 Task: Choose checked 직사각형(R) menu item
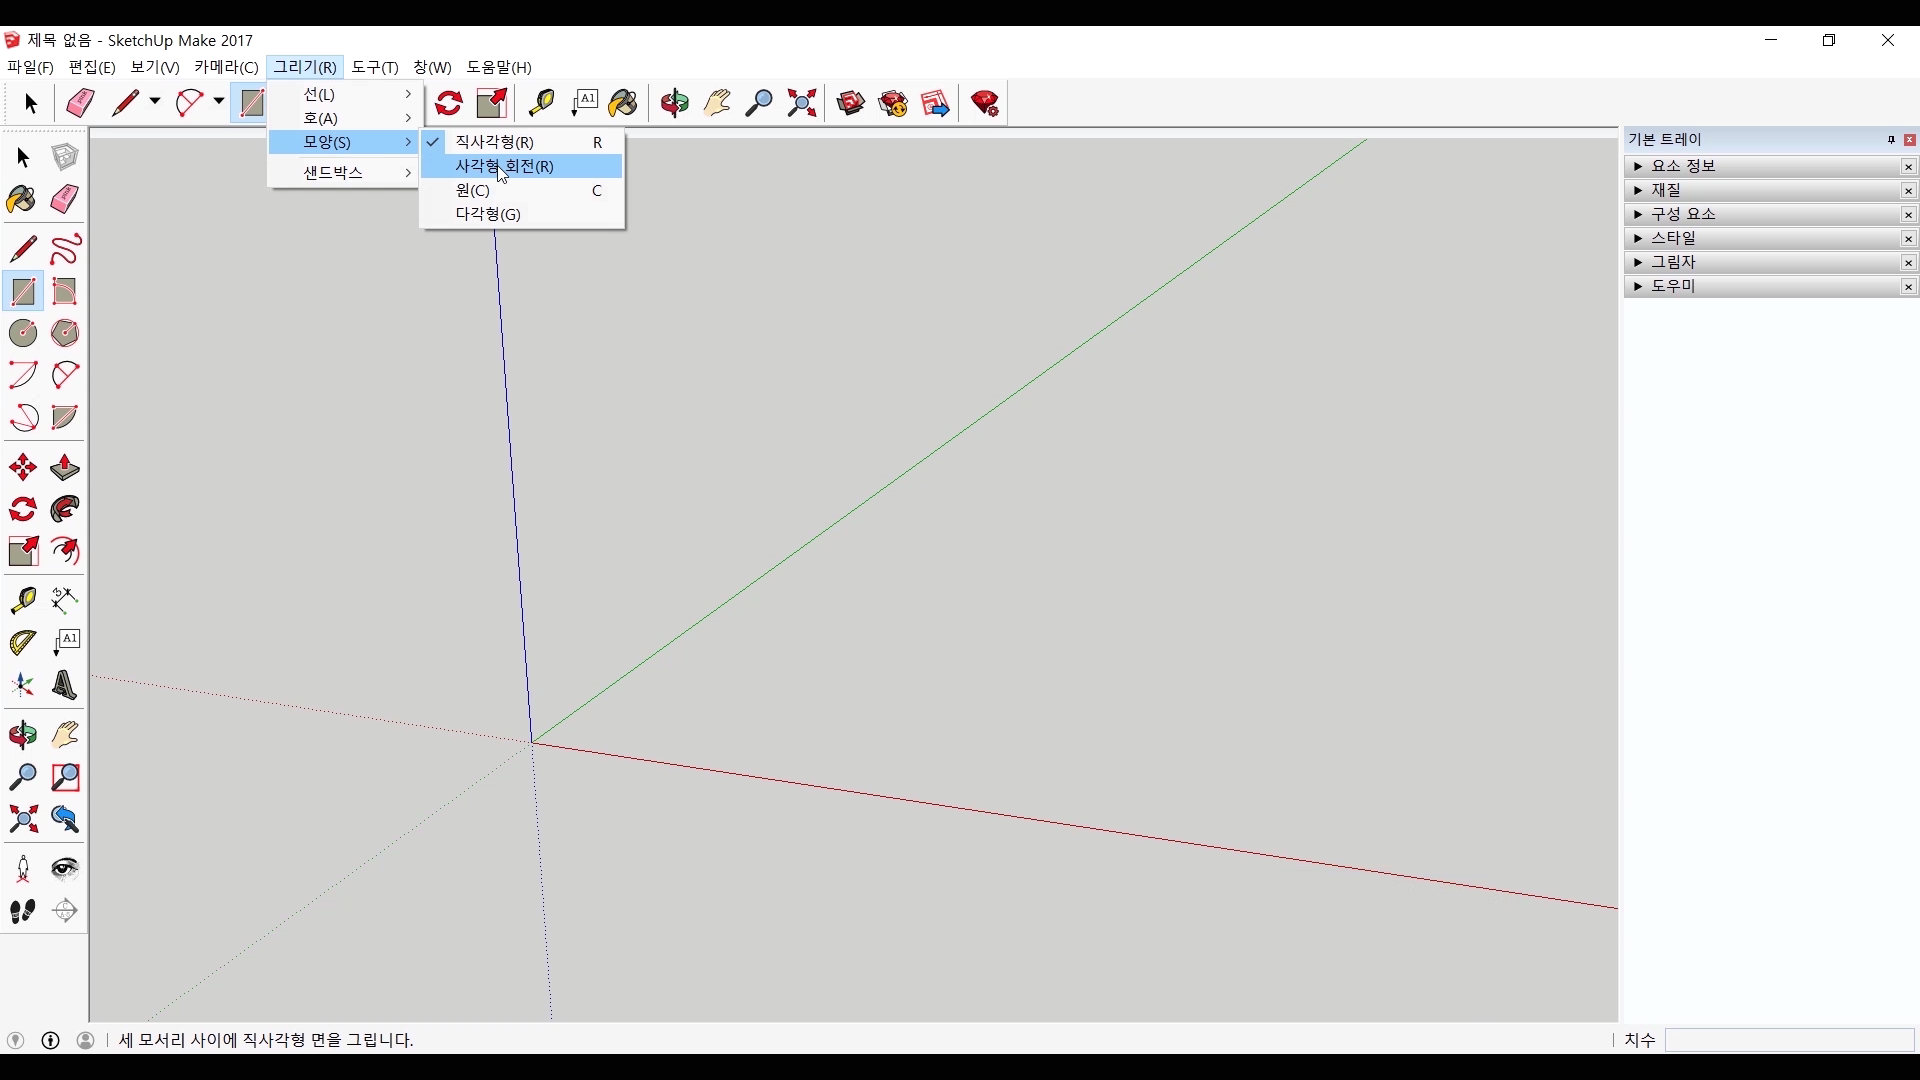coord(494,142)
